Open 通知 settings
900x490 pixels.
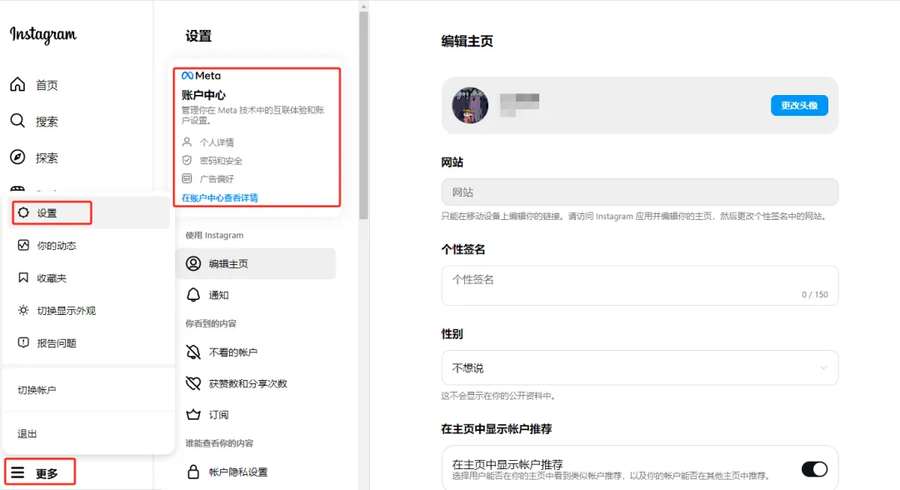tap(256, 295)
